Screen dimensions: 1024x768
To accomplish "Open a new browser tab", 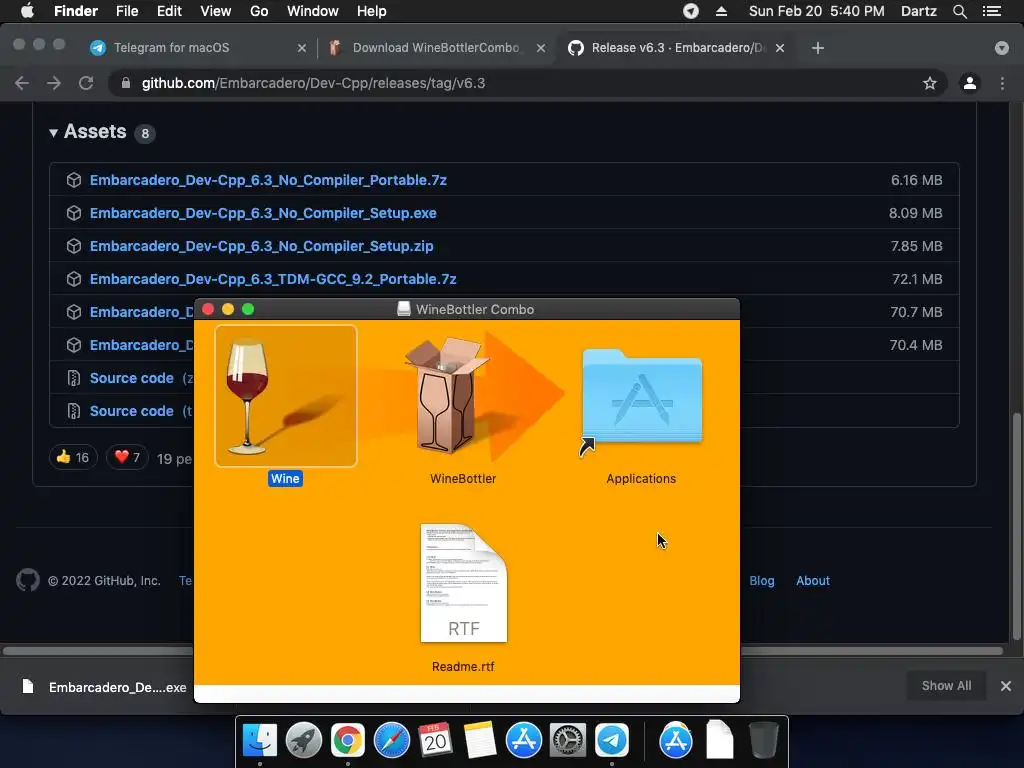I will click(818, 48).
